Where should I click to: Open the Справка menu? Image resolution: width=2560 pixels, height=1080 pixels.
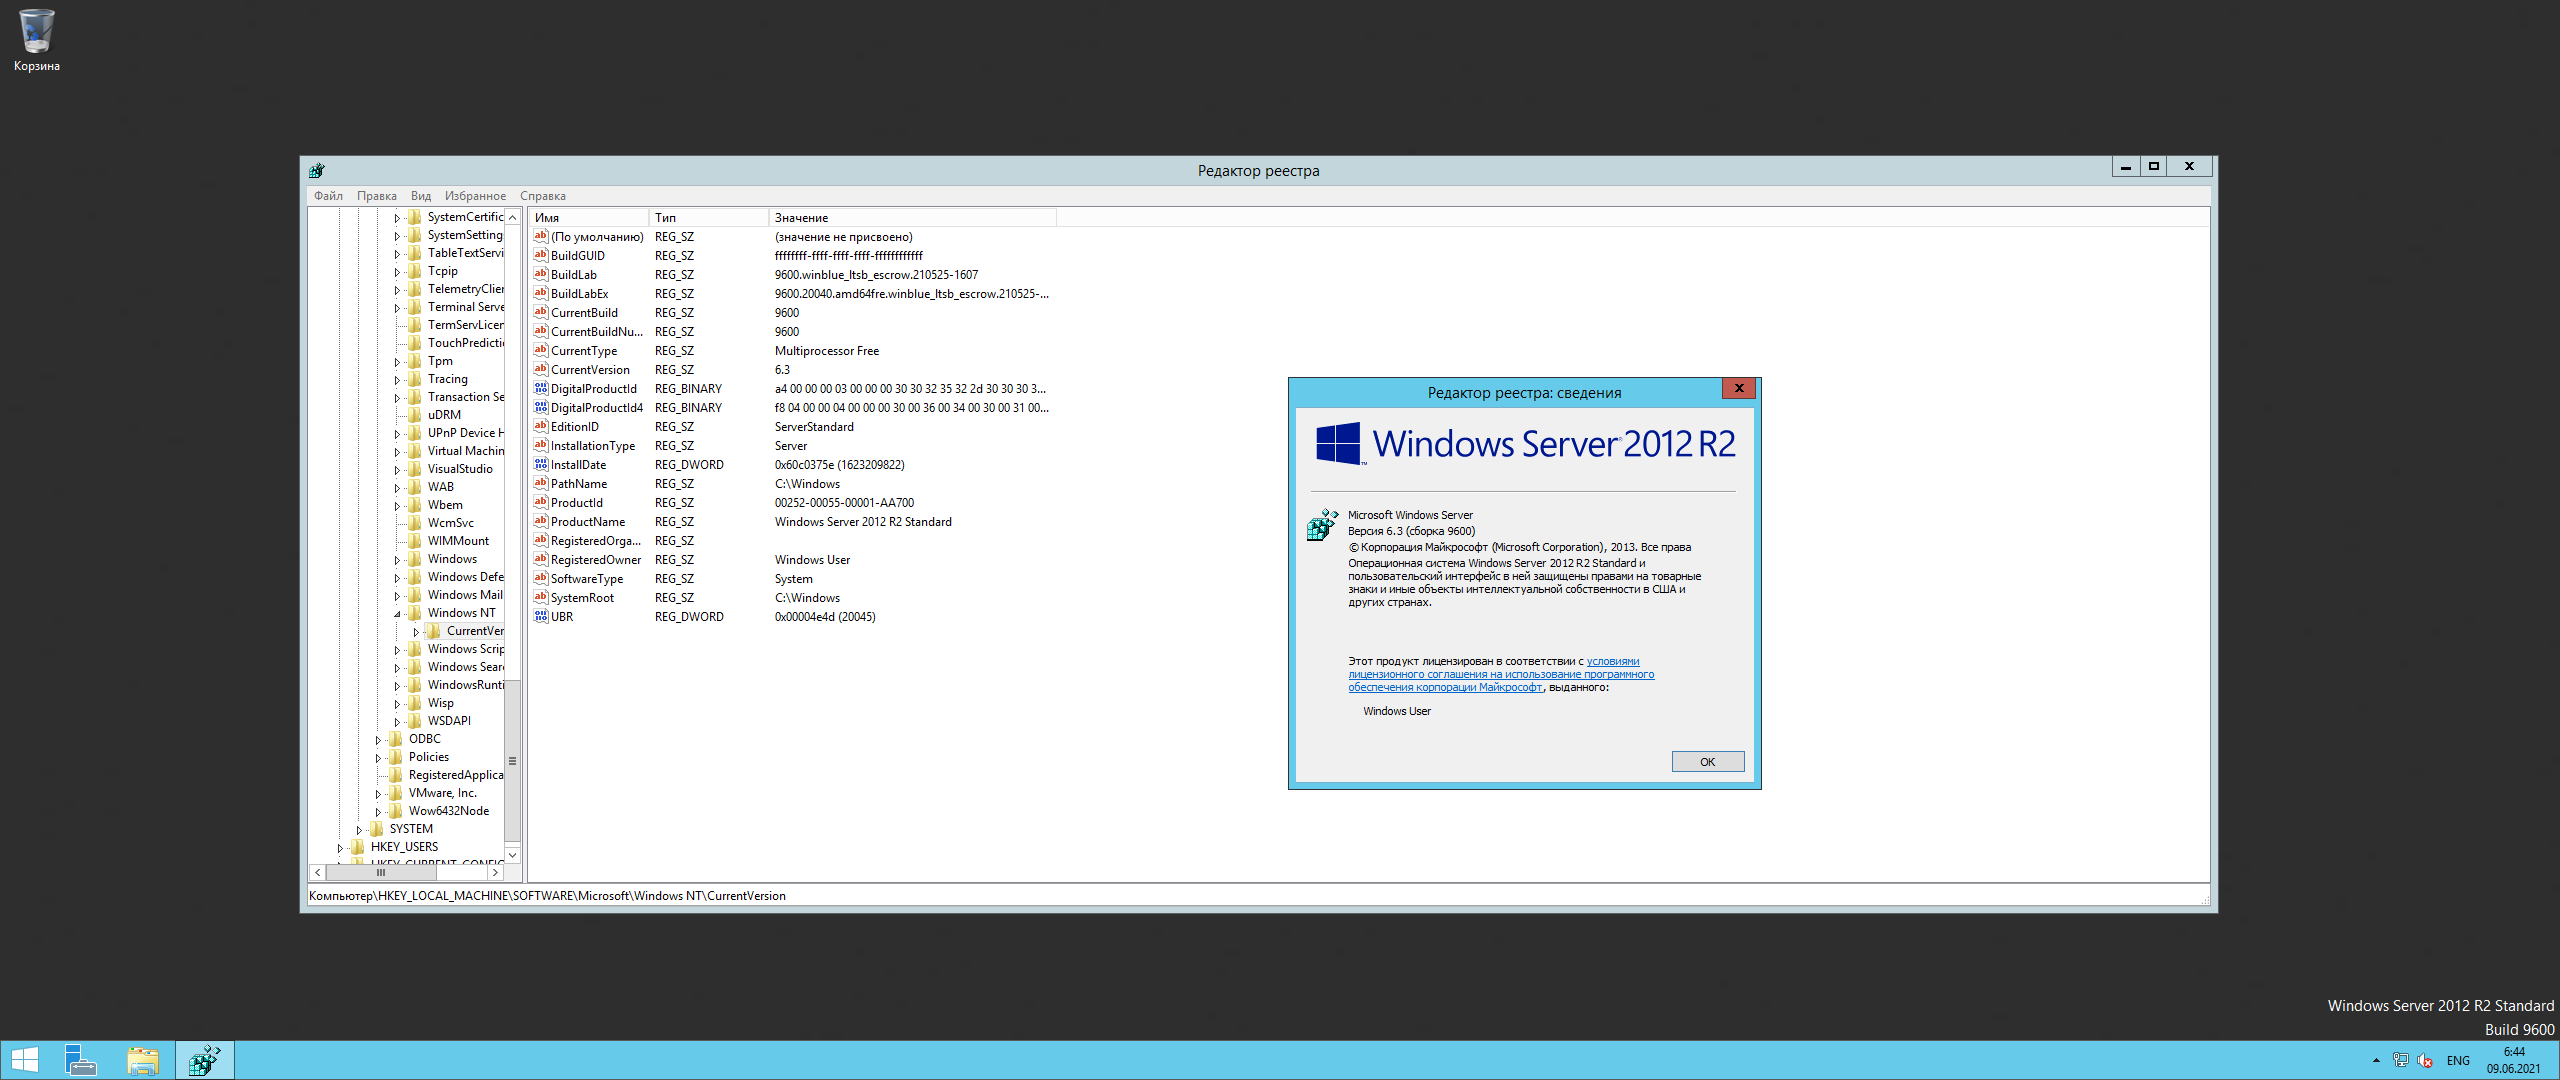tap(543, 196)
